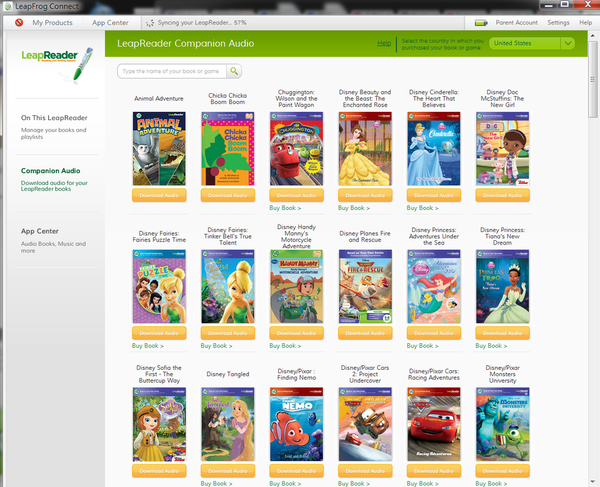Download audio for Chuggington Wilson book

click(297, 195)
